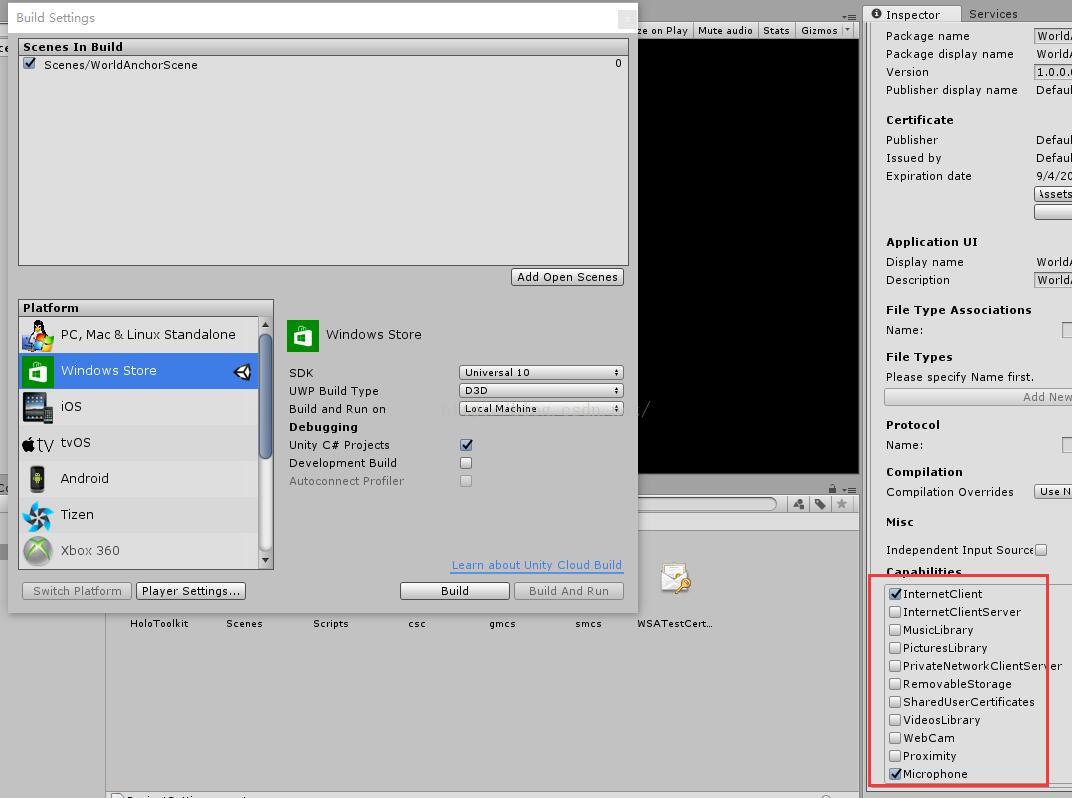Click the Xbox 360 platform icon
Screen dimensions: 1072x798
38,551
